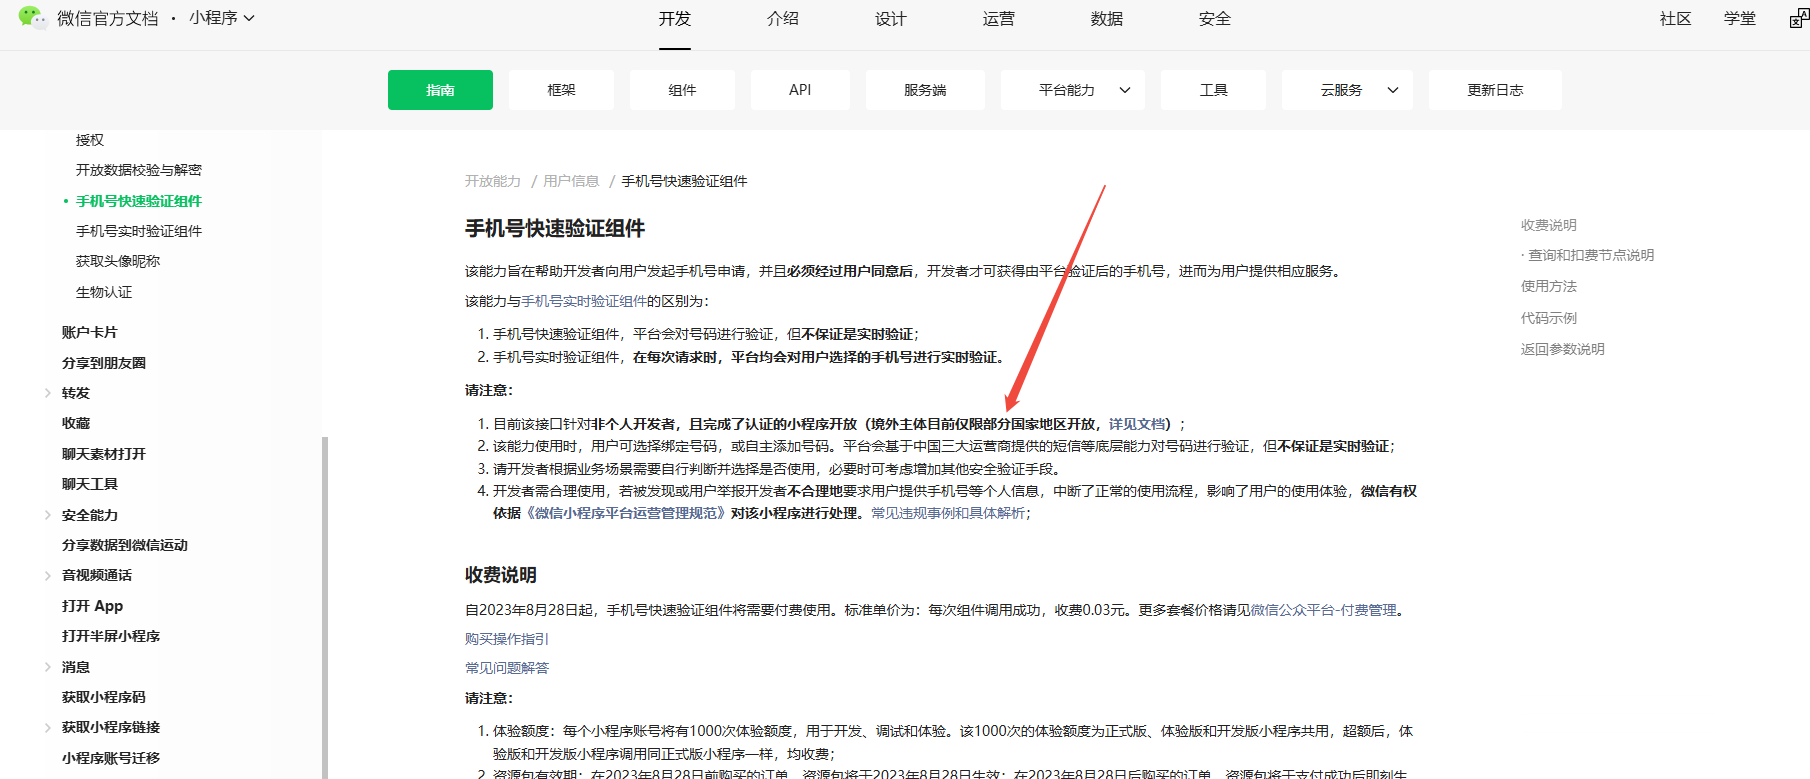The image size is (1810, 779).
Task: Open the 详见文档 link
Action: (1137, 424)
